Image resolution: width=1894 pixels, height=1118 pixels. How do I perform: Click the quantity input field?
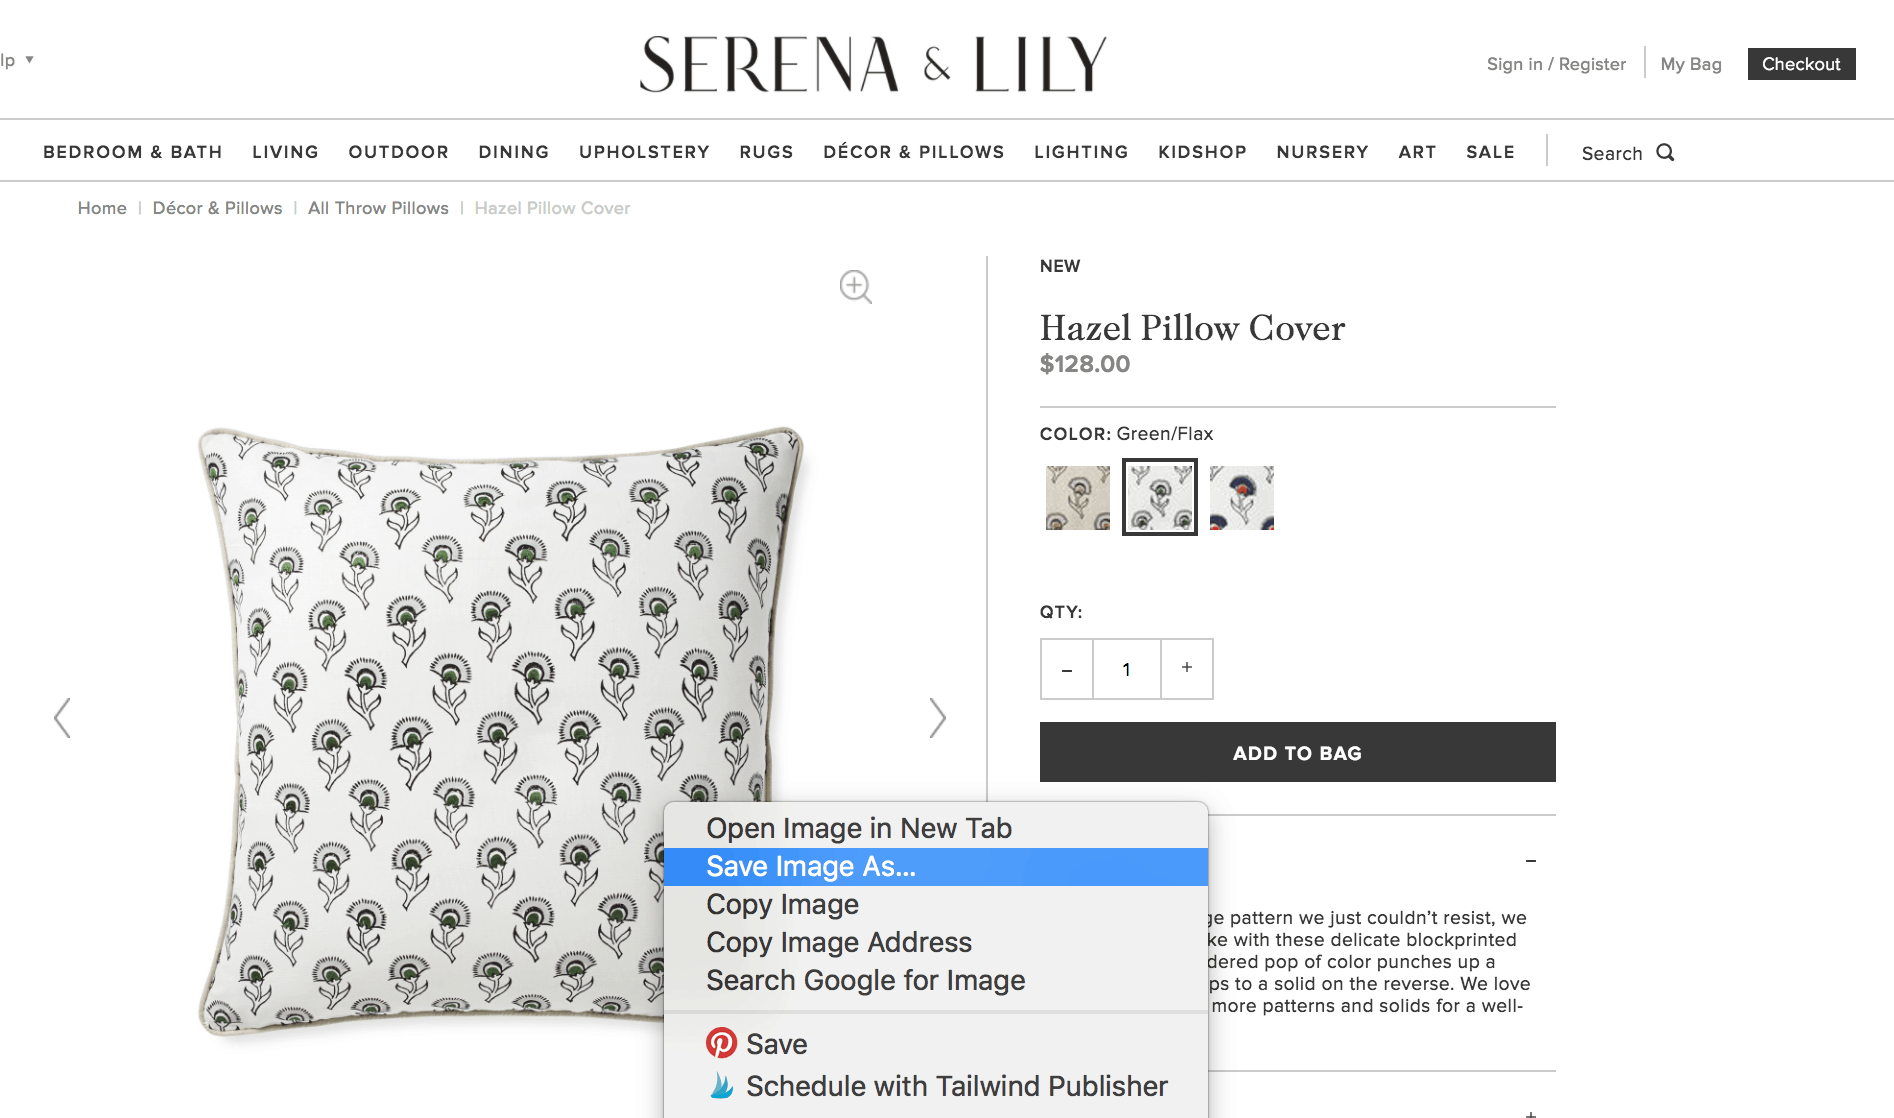coord(1127,669)
